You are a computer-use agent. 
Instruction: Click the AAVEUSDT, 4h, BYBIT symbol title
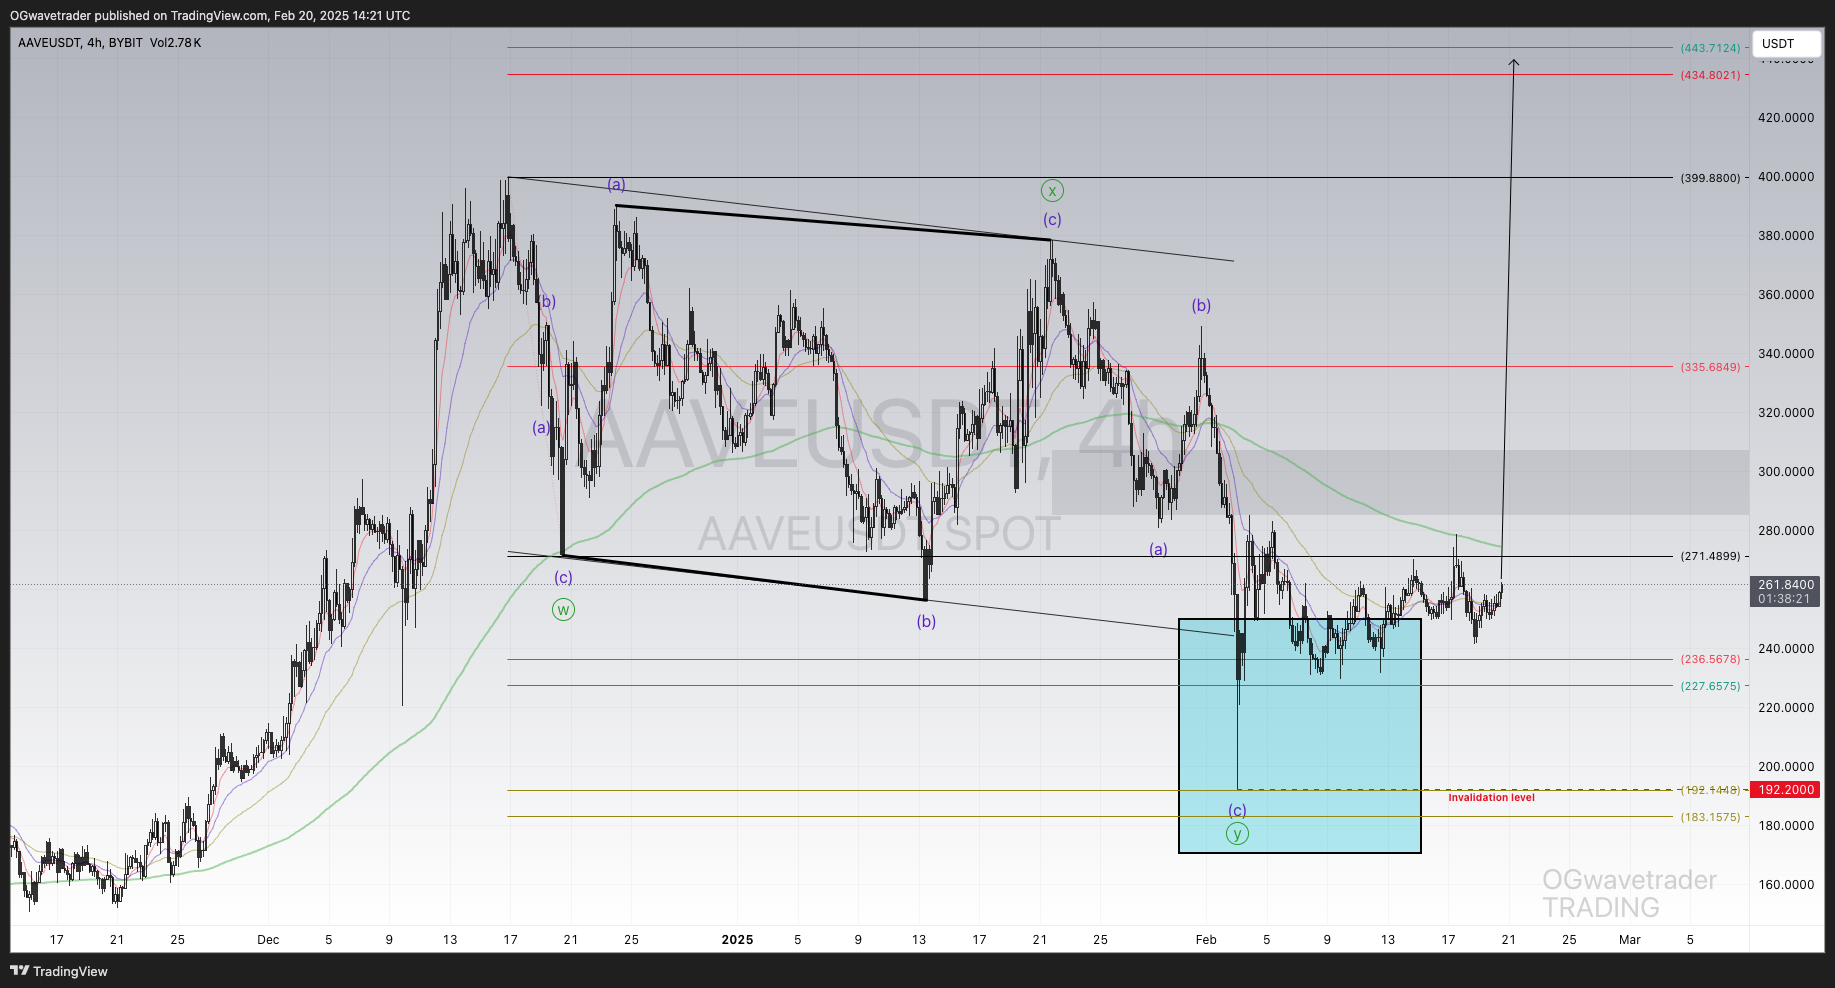click(80, 43)
